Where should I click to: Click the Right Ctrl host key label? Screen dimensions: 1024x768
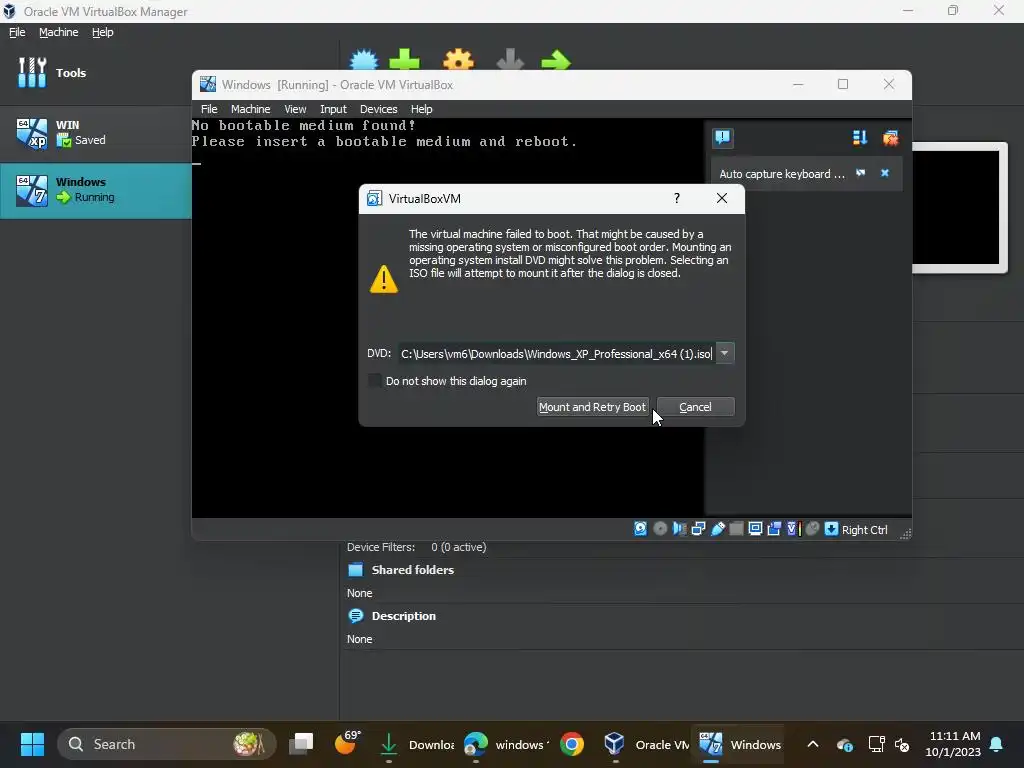coord(865,530)
